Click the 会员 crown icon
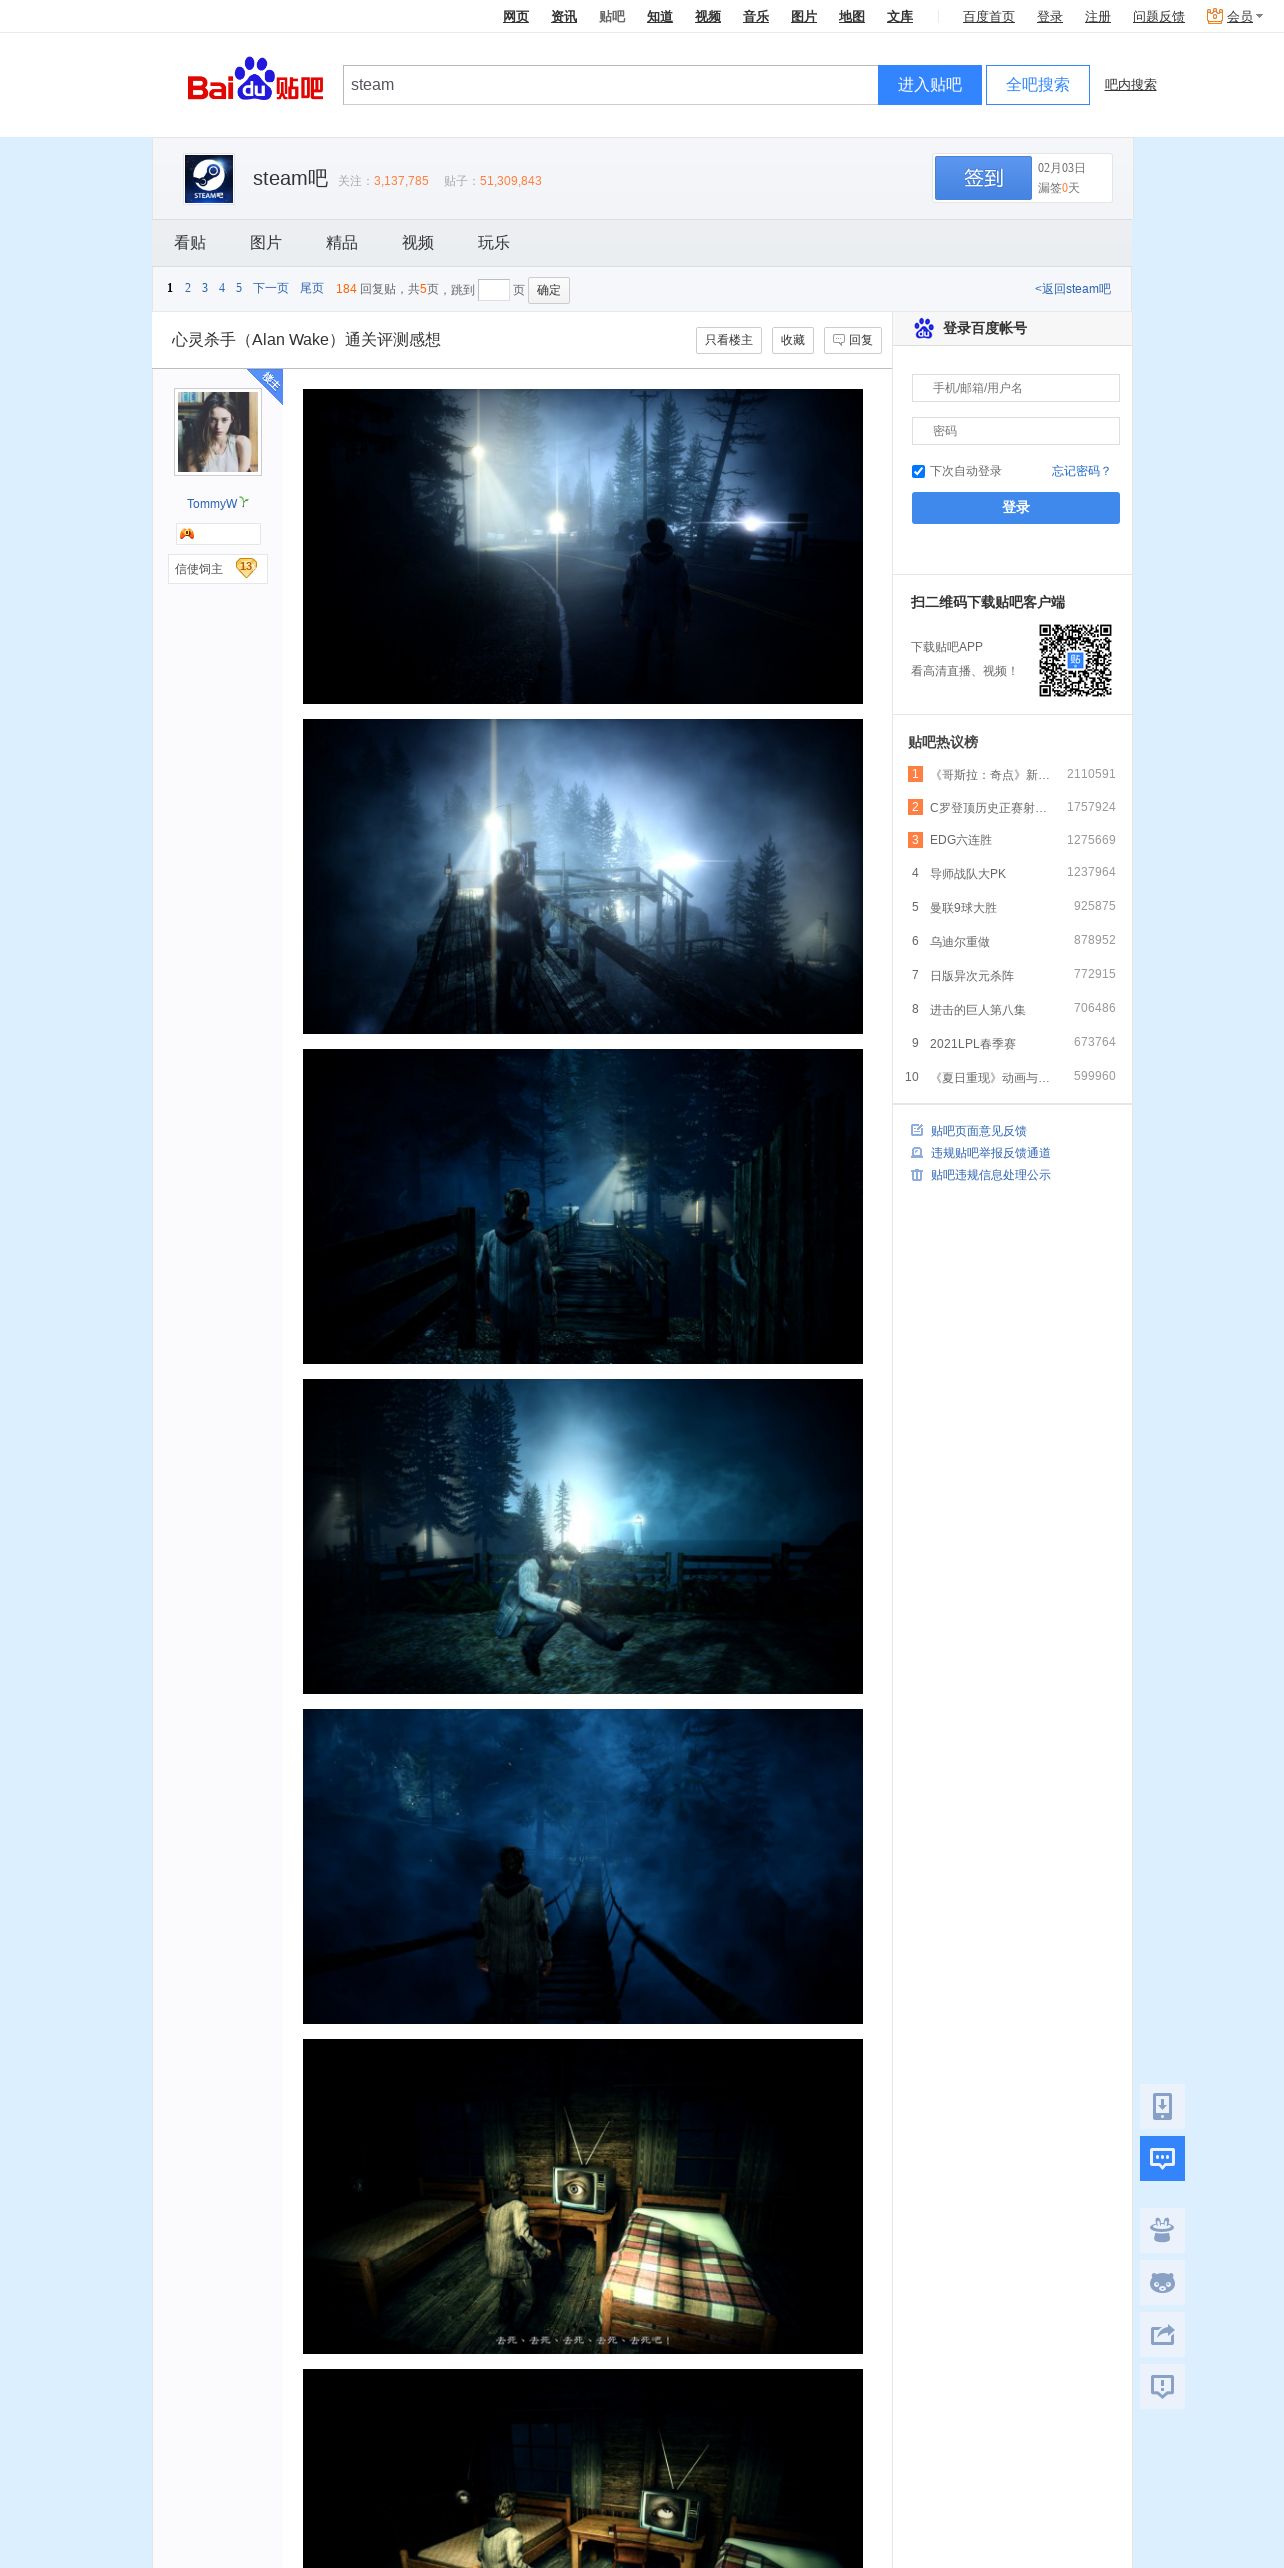 tap(1215, 16)
